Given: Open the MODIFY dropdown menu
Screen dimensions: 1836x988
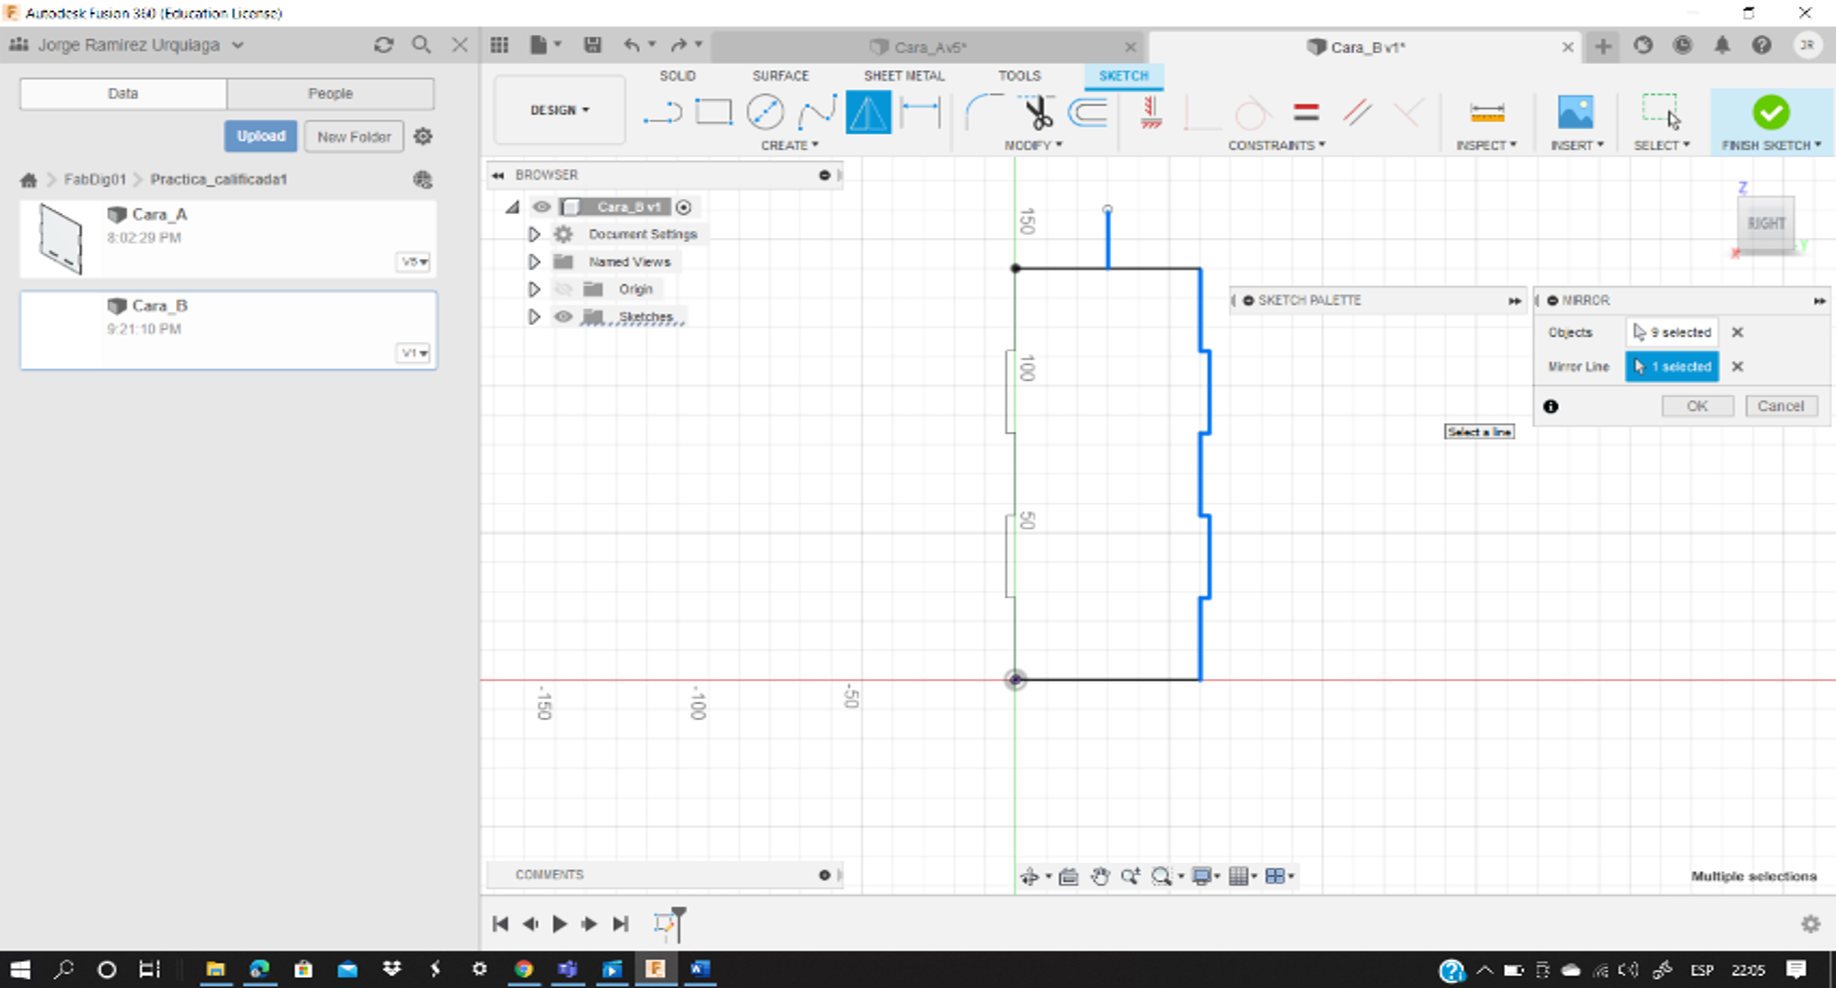Looking at the screenshot, I should pyautogui.click(x=1033, y=146).
